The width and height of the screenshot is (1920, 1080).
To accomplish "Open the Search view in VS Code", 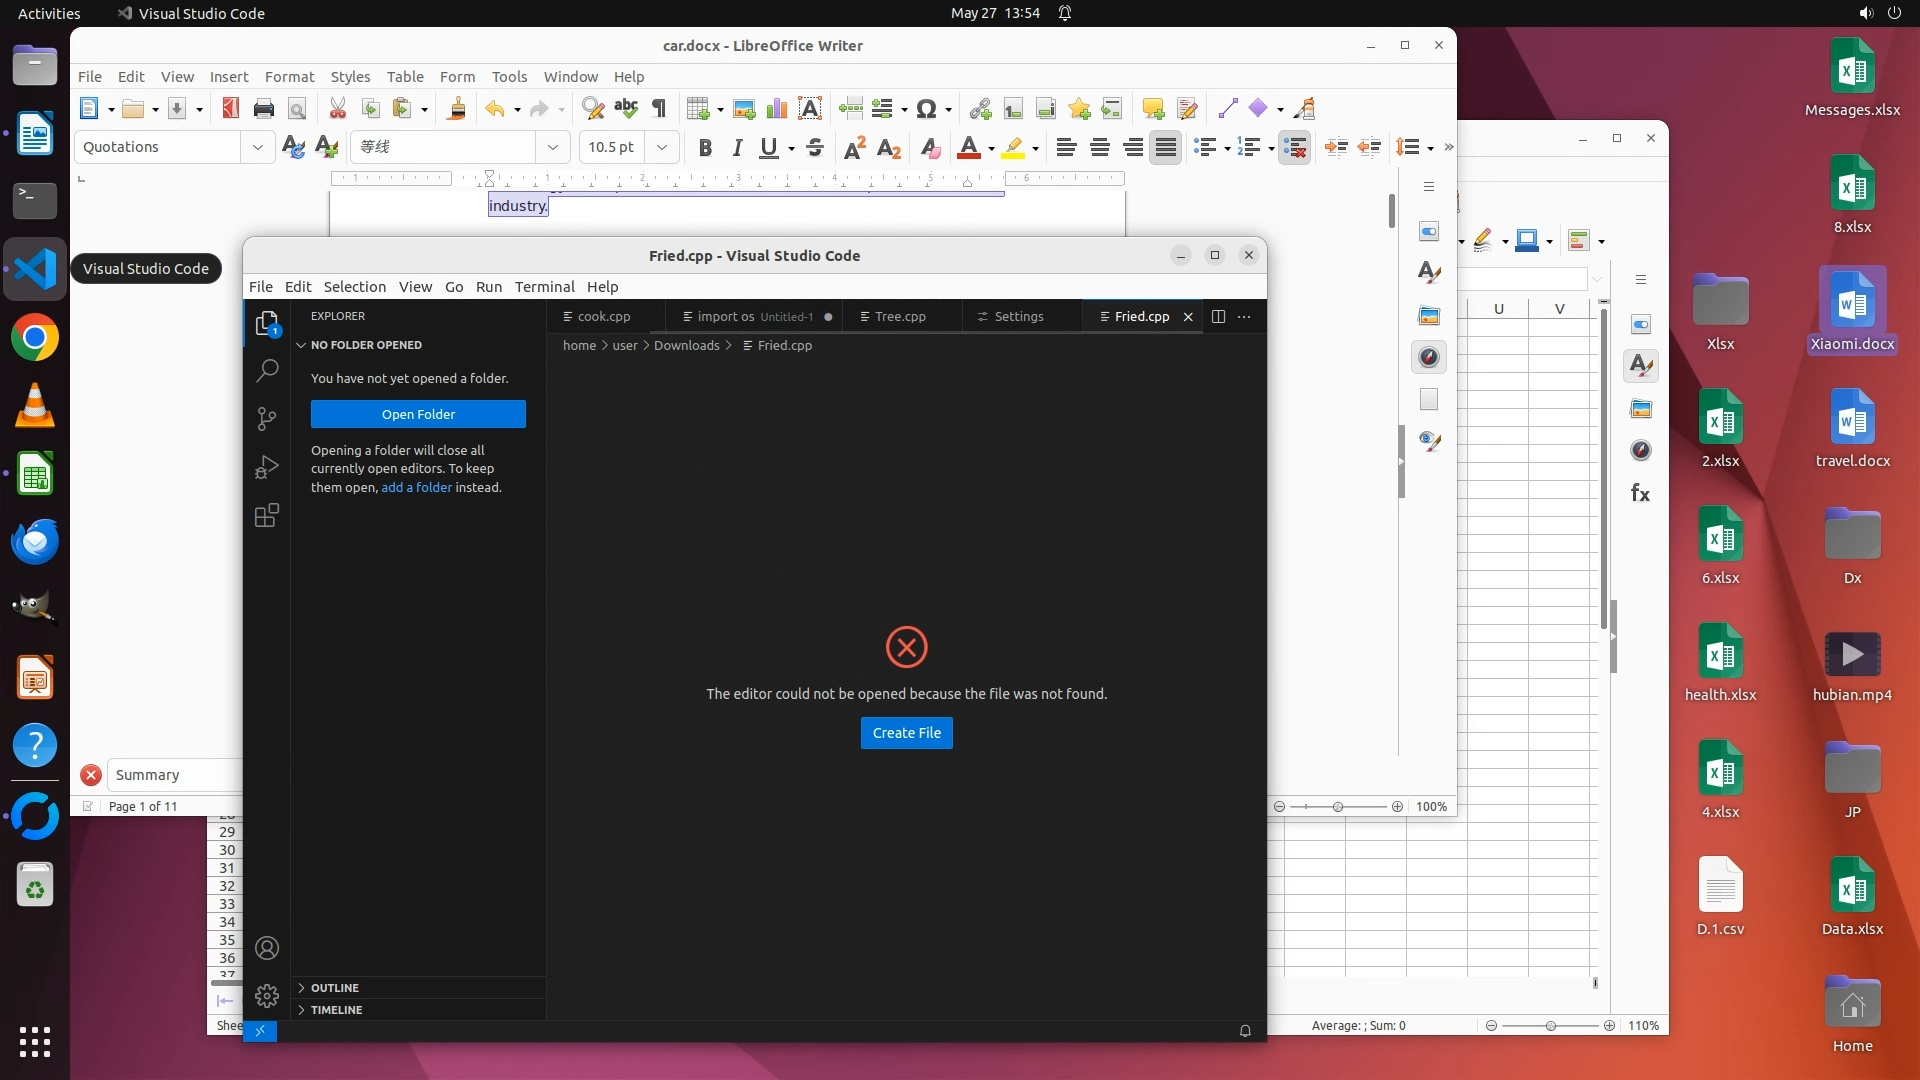I will [266, 371].
